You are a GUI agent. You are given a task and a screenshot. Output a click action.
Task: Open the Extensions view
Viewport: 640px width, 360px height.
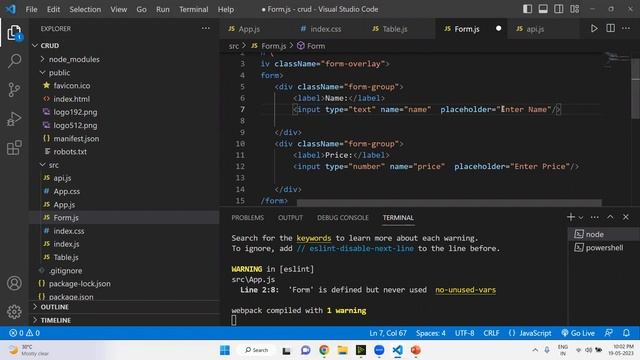[14, 148]
